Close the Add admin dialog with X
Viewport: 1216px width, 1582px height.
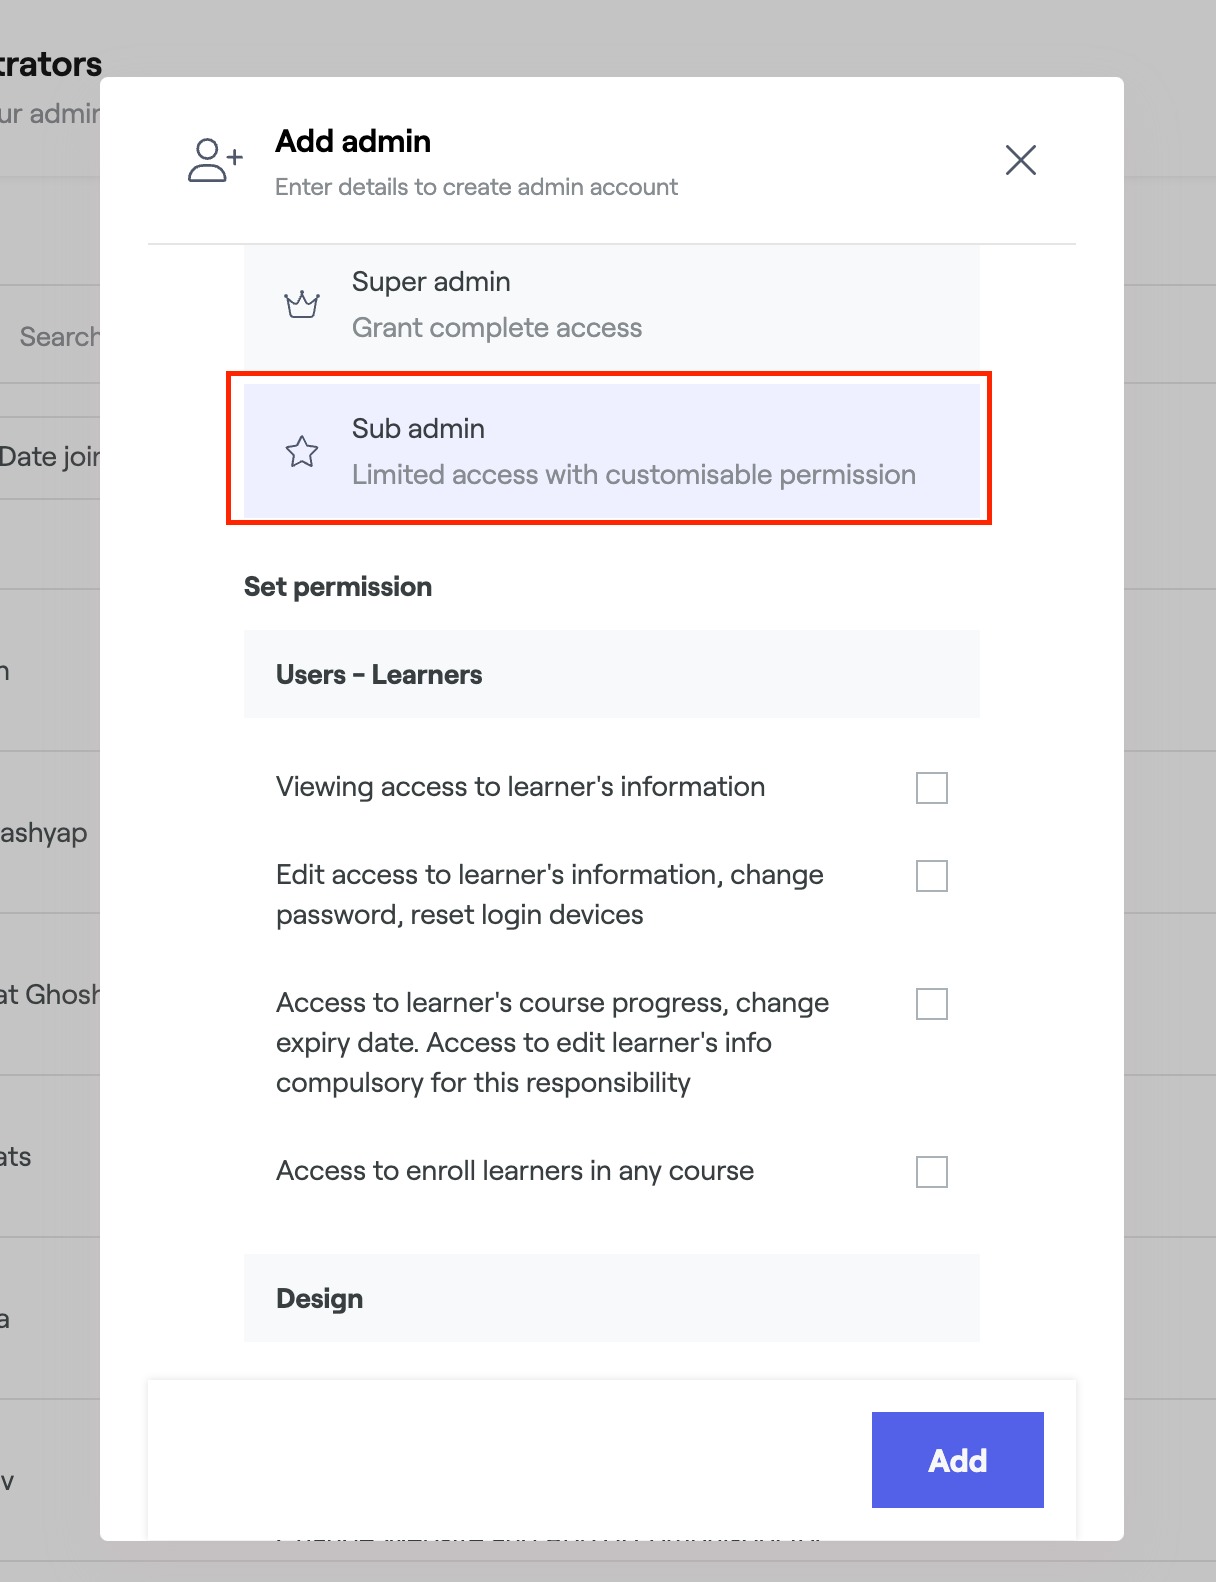point(1020,160)
